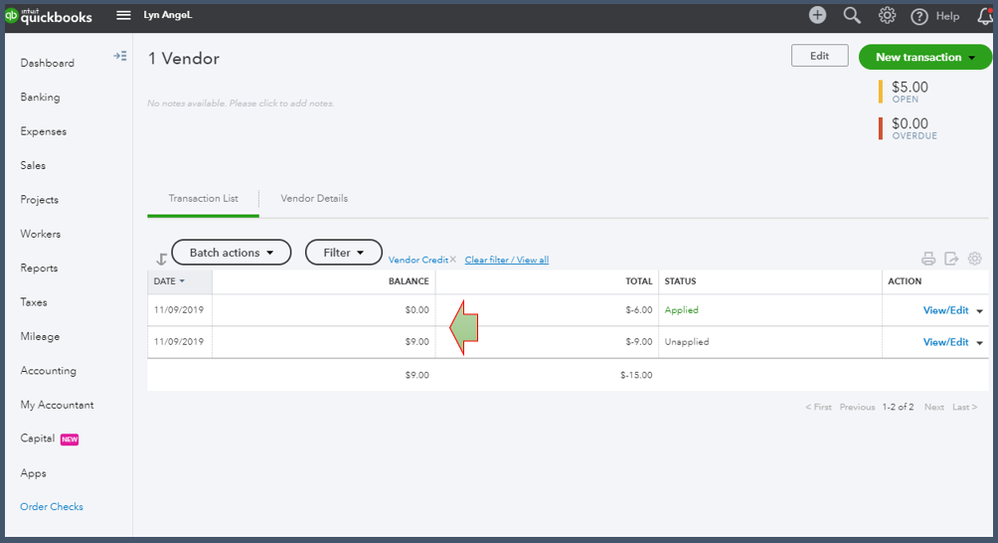Click the batch action arrow icon
The height and width of the screenshot is (543, 998).
click(161, 259)
